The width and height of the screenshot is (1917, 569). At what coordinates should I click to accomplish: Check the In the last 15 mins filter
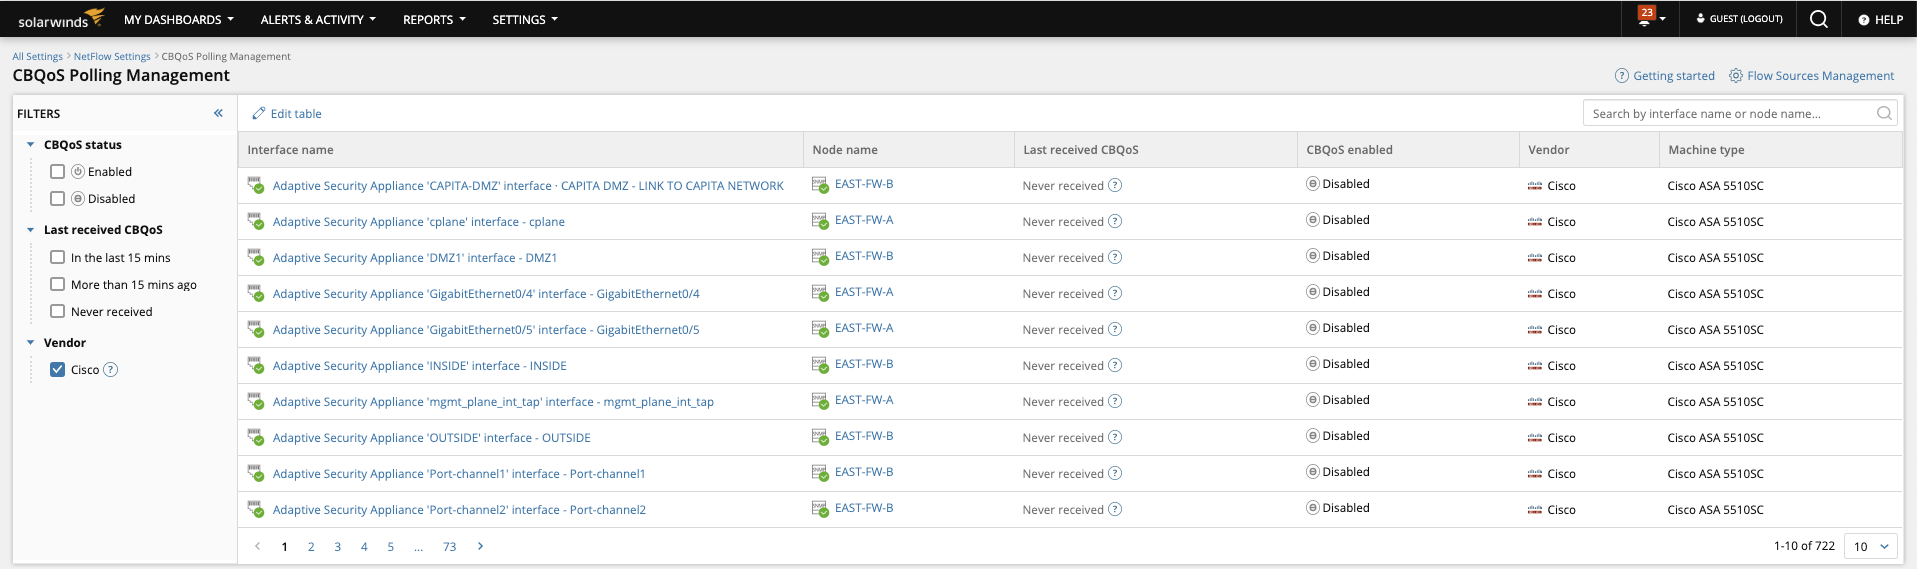(x=58, y=257)
